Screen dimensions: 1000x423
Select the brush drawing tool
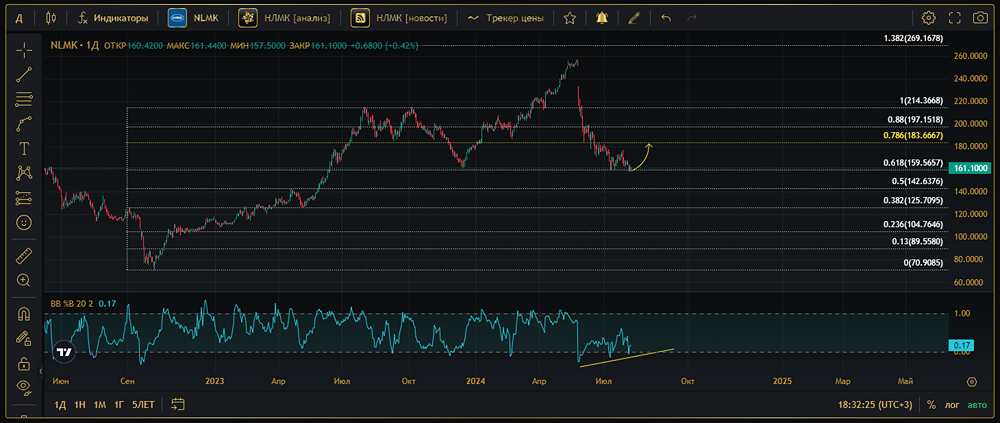coord(24,124)
